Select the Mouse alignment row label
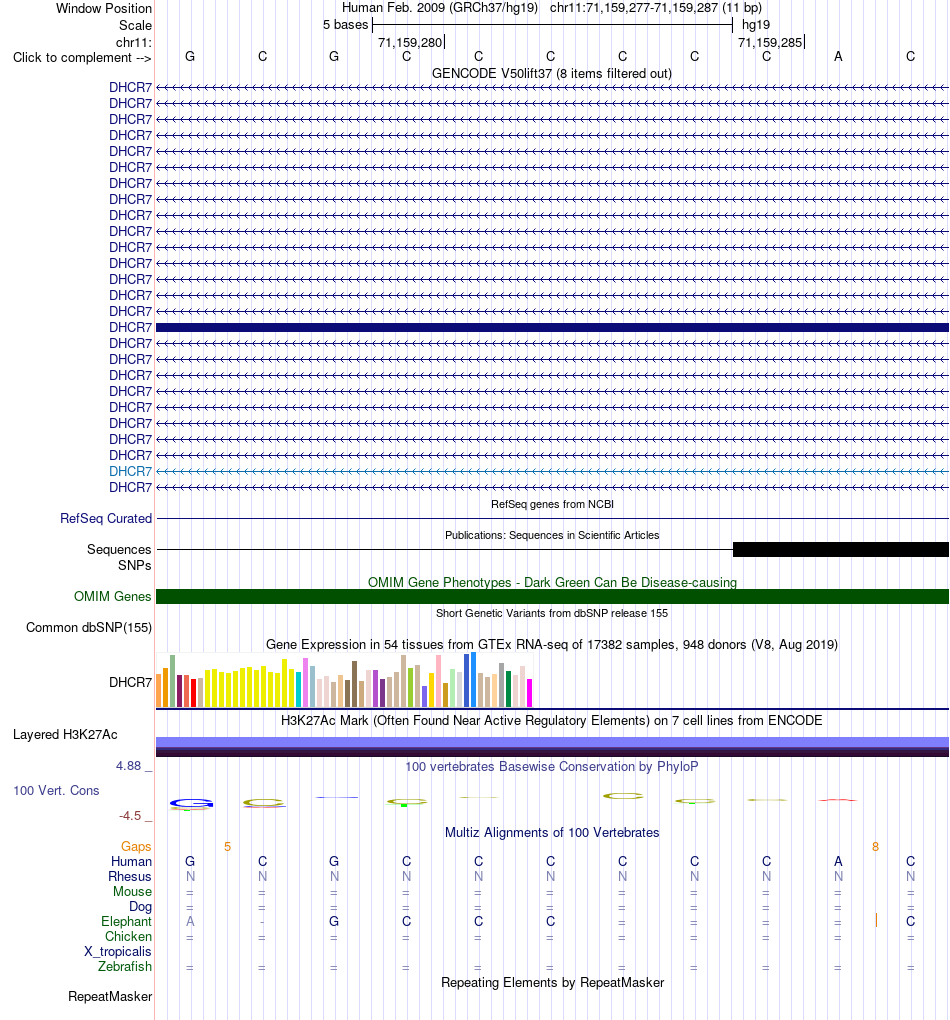950x1020 pixels. pyautogui.click(x=132, y=891)
